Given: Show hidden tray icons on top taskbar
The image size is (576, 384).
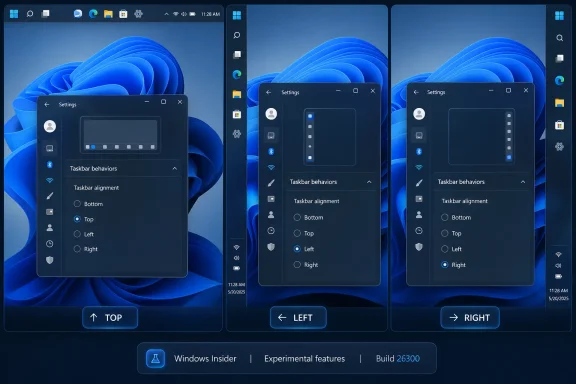Looking at the screenshot, I should coord(166,14).
